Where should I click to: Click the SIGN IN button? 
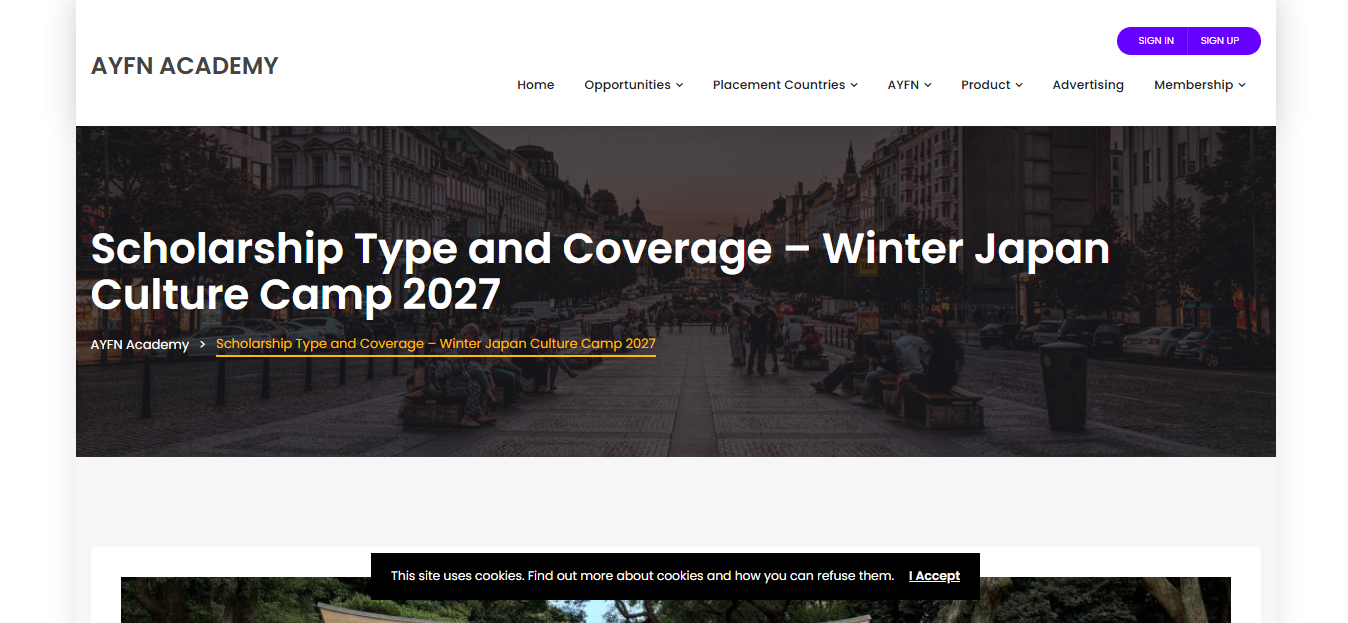[x=1155, y=41]
